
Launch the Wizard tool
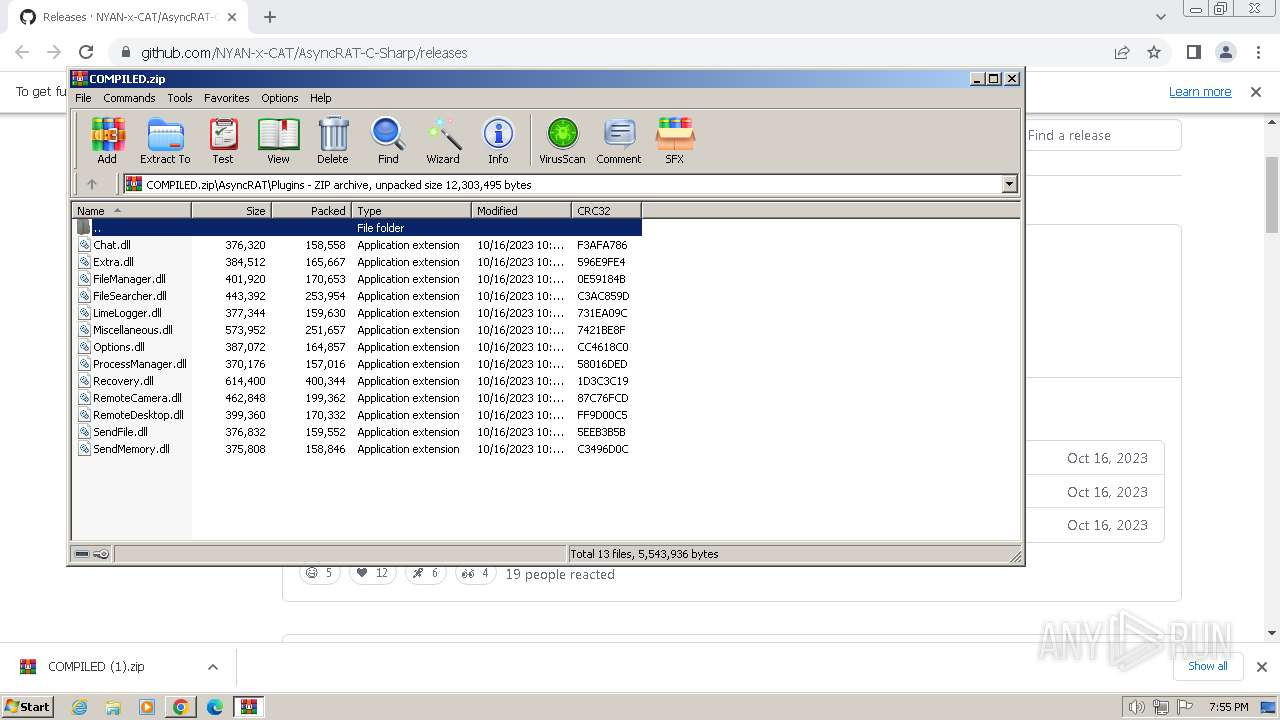[443, 140]
